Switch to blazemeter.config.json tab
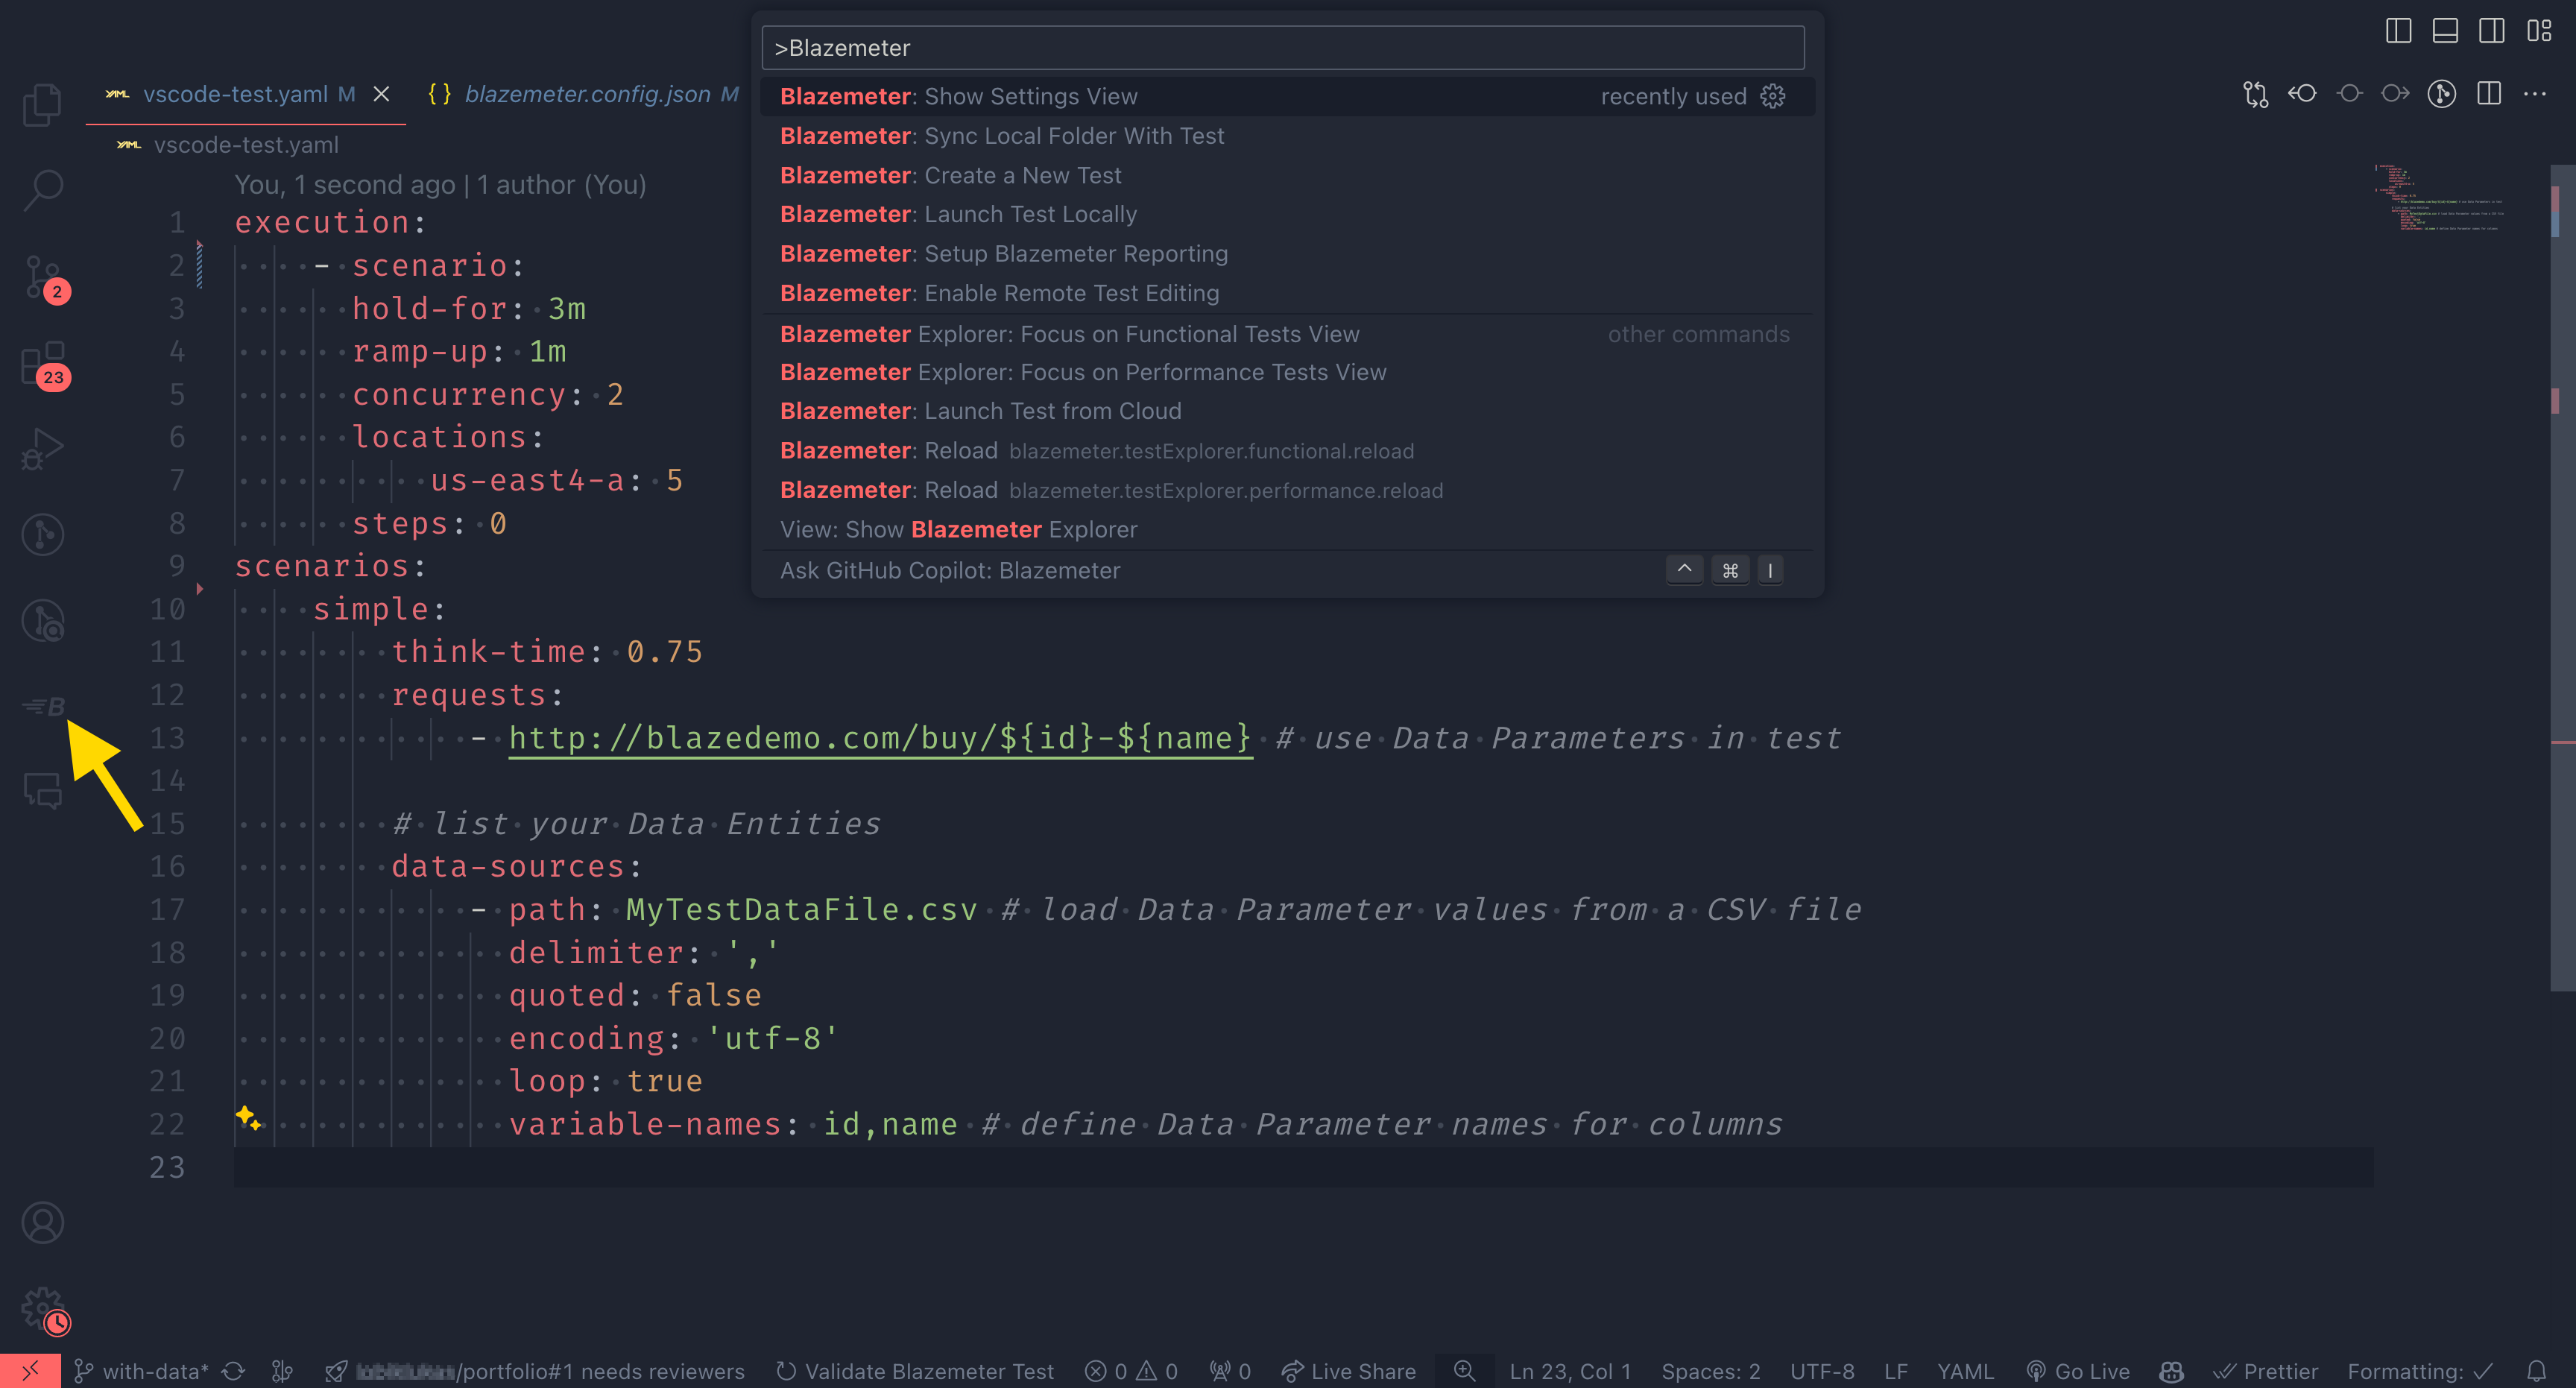The height and width of the screenshot is (1388, 2576). pyautogui.click(x=586, y=94)
